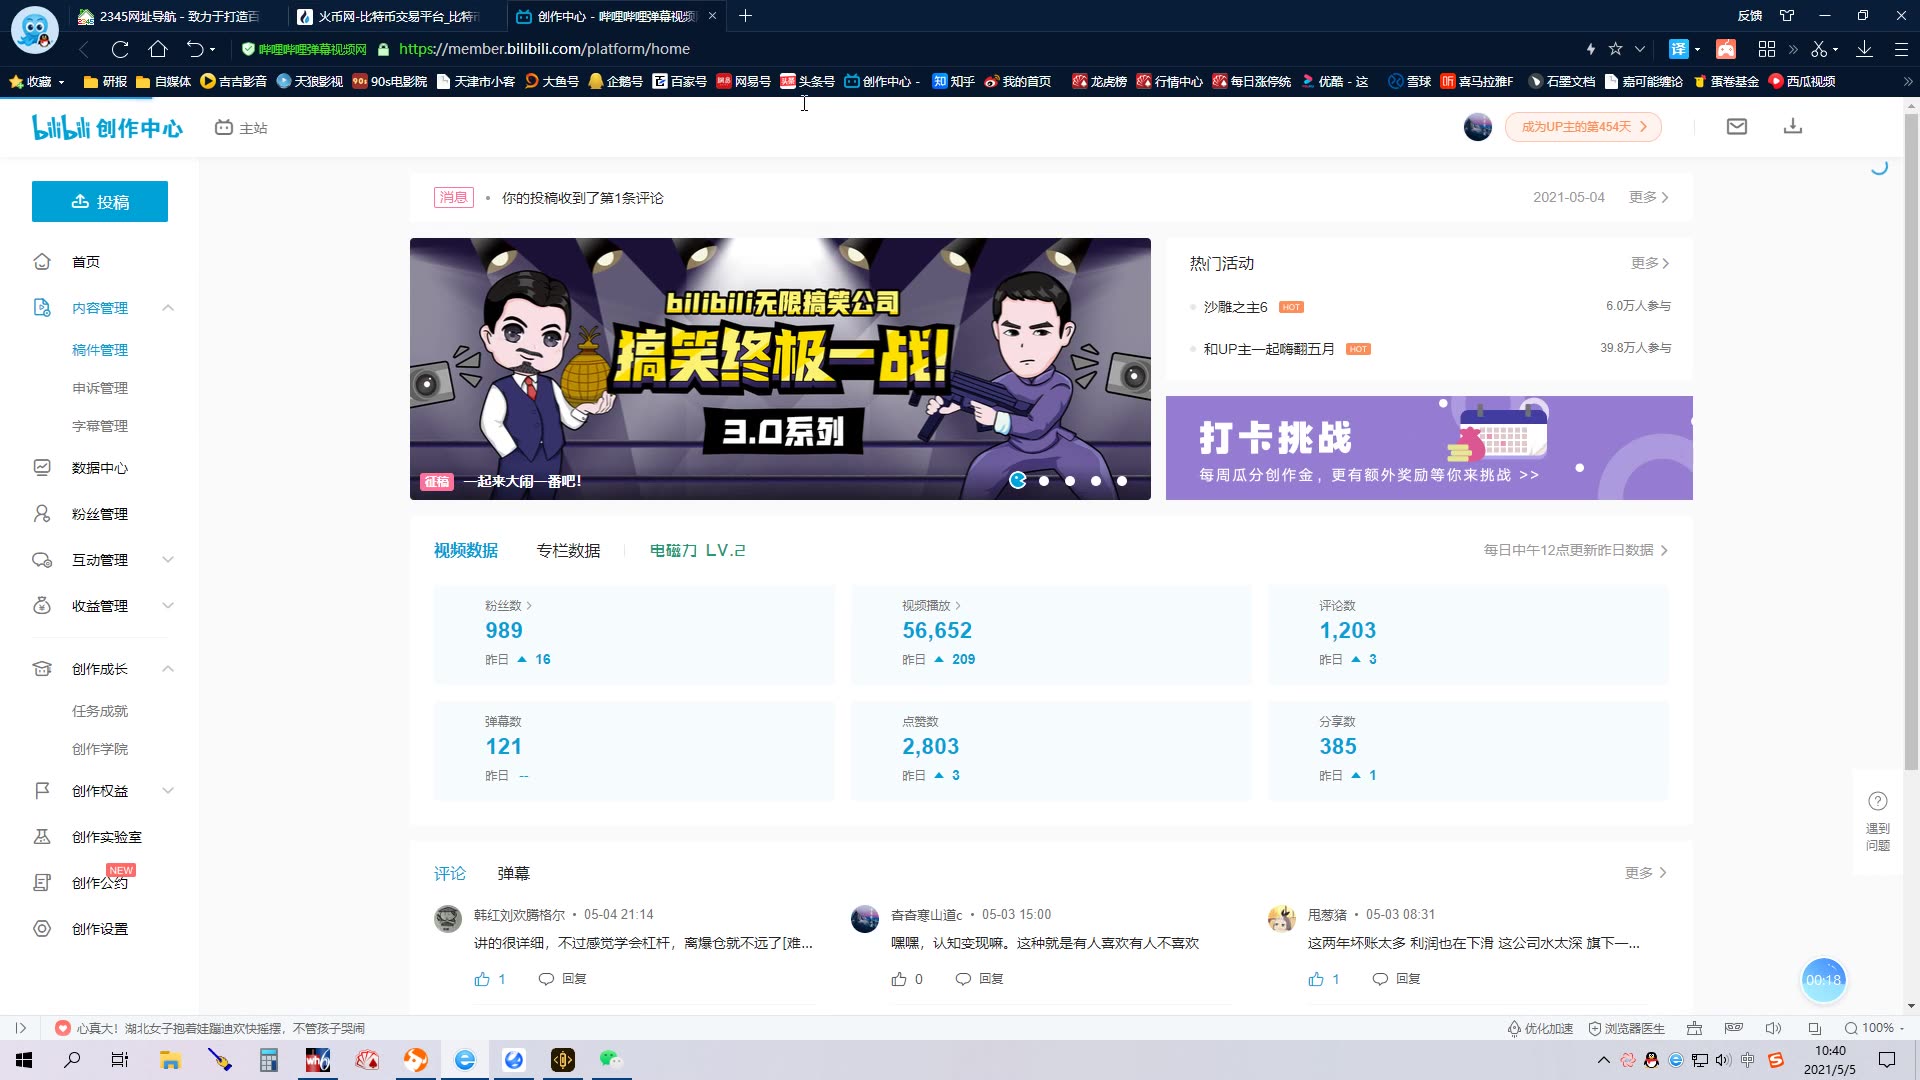This screenshot has width=1920, height=1080.
Task: Expand the address bar dropdown arrow
Action: (1640, 49)
